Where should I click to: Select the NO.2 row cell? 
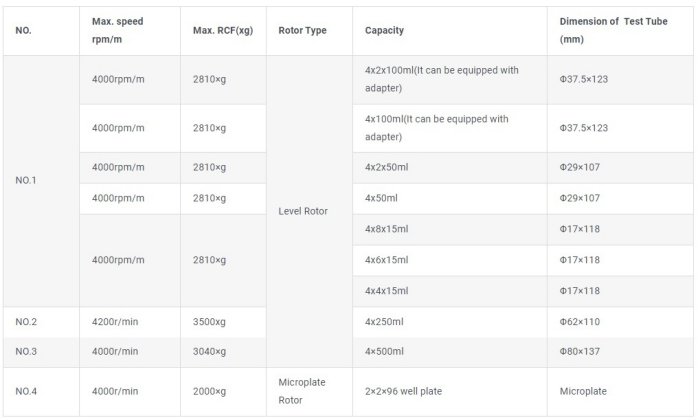click(26, 322)
